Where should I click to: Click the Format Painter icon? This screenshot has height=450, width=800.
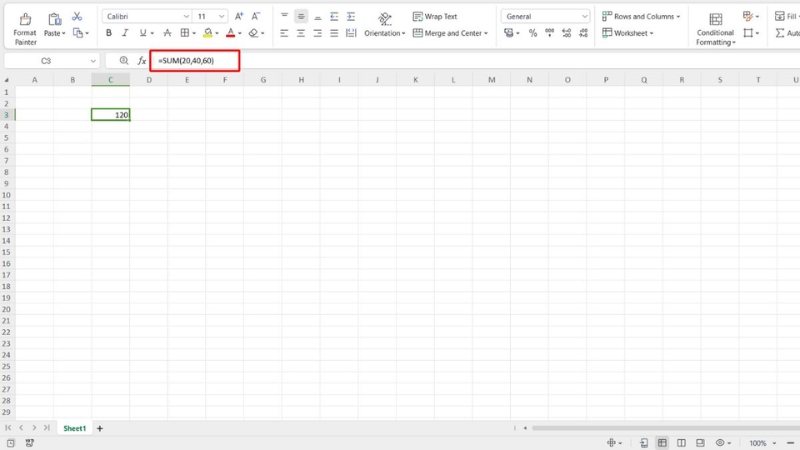pos(24,19)
